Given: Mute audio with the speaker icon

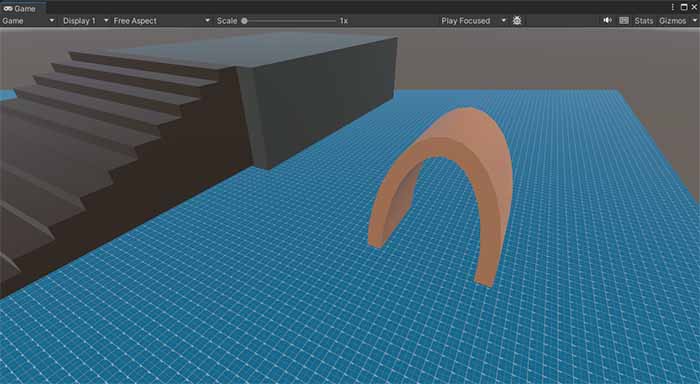Looking at the screenshot, I should pos(608,21).
